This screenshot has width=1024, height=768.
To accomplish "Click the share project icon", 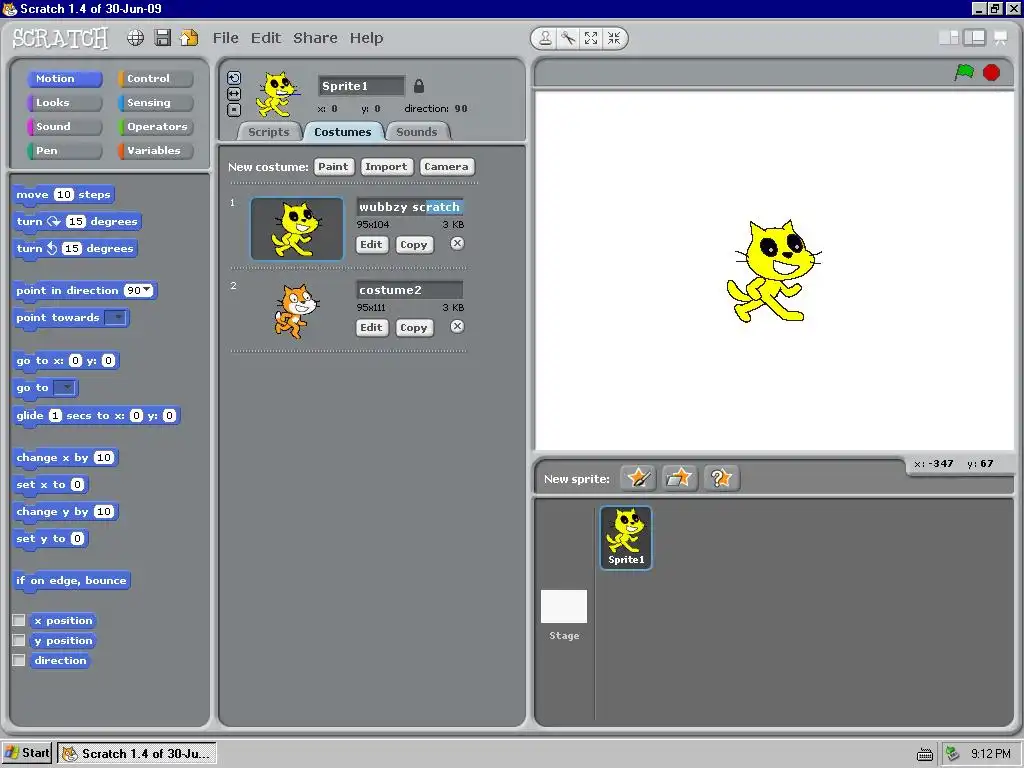I will pyautogui.click(x=189, y=38).
